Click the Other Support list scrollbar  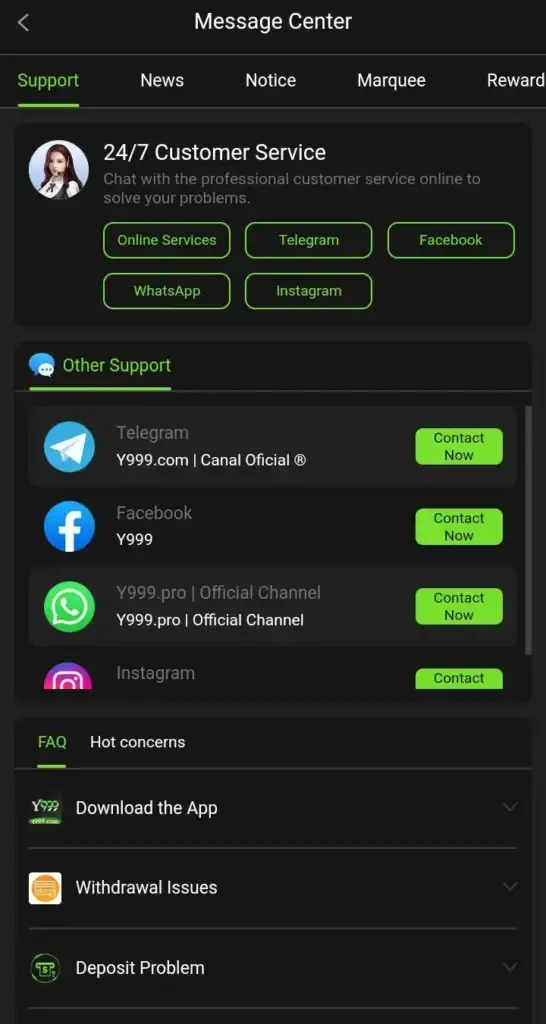pos(528,530)
